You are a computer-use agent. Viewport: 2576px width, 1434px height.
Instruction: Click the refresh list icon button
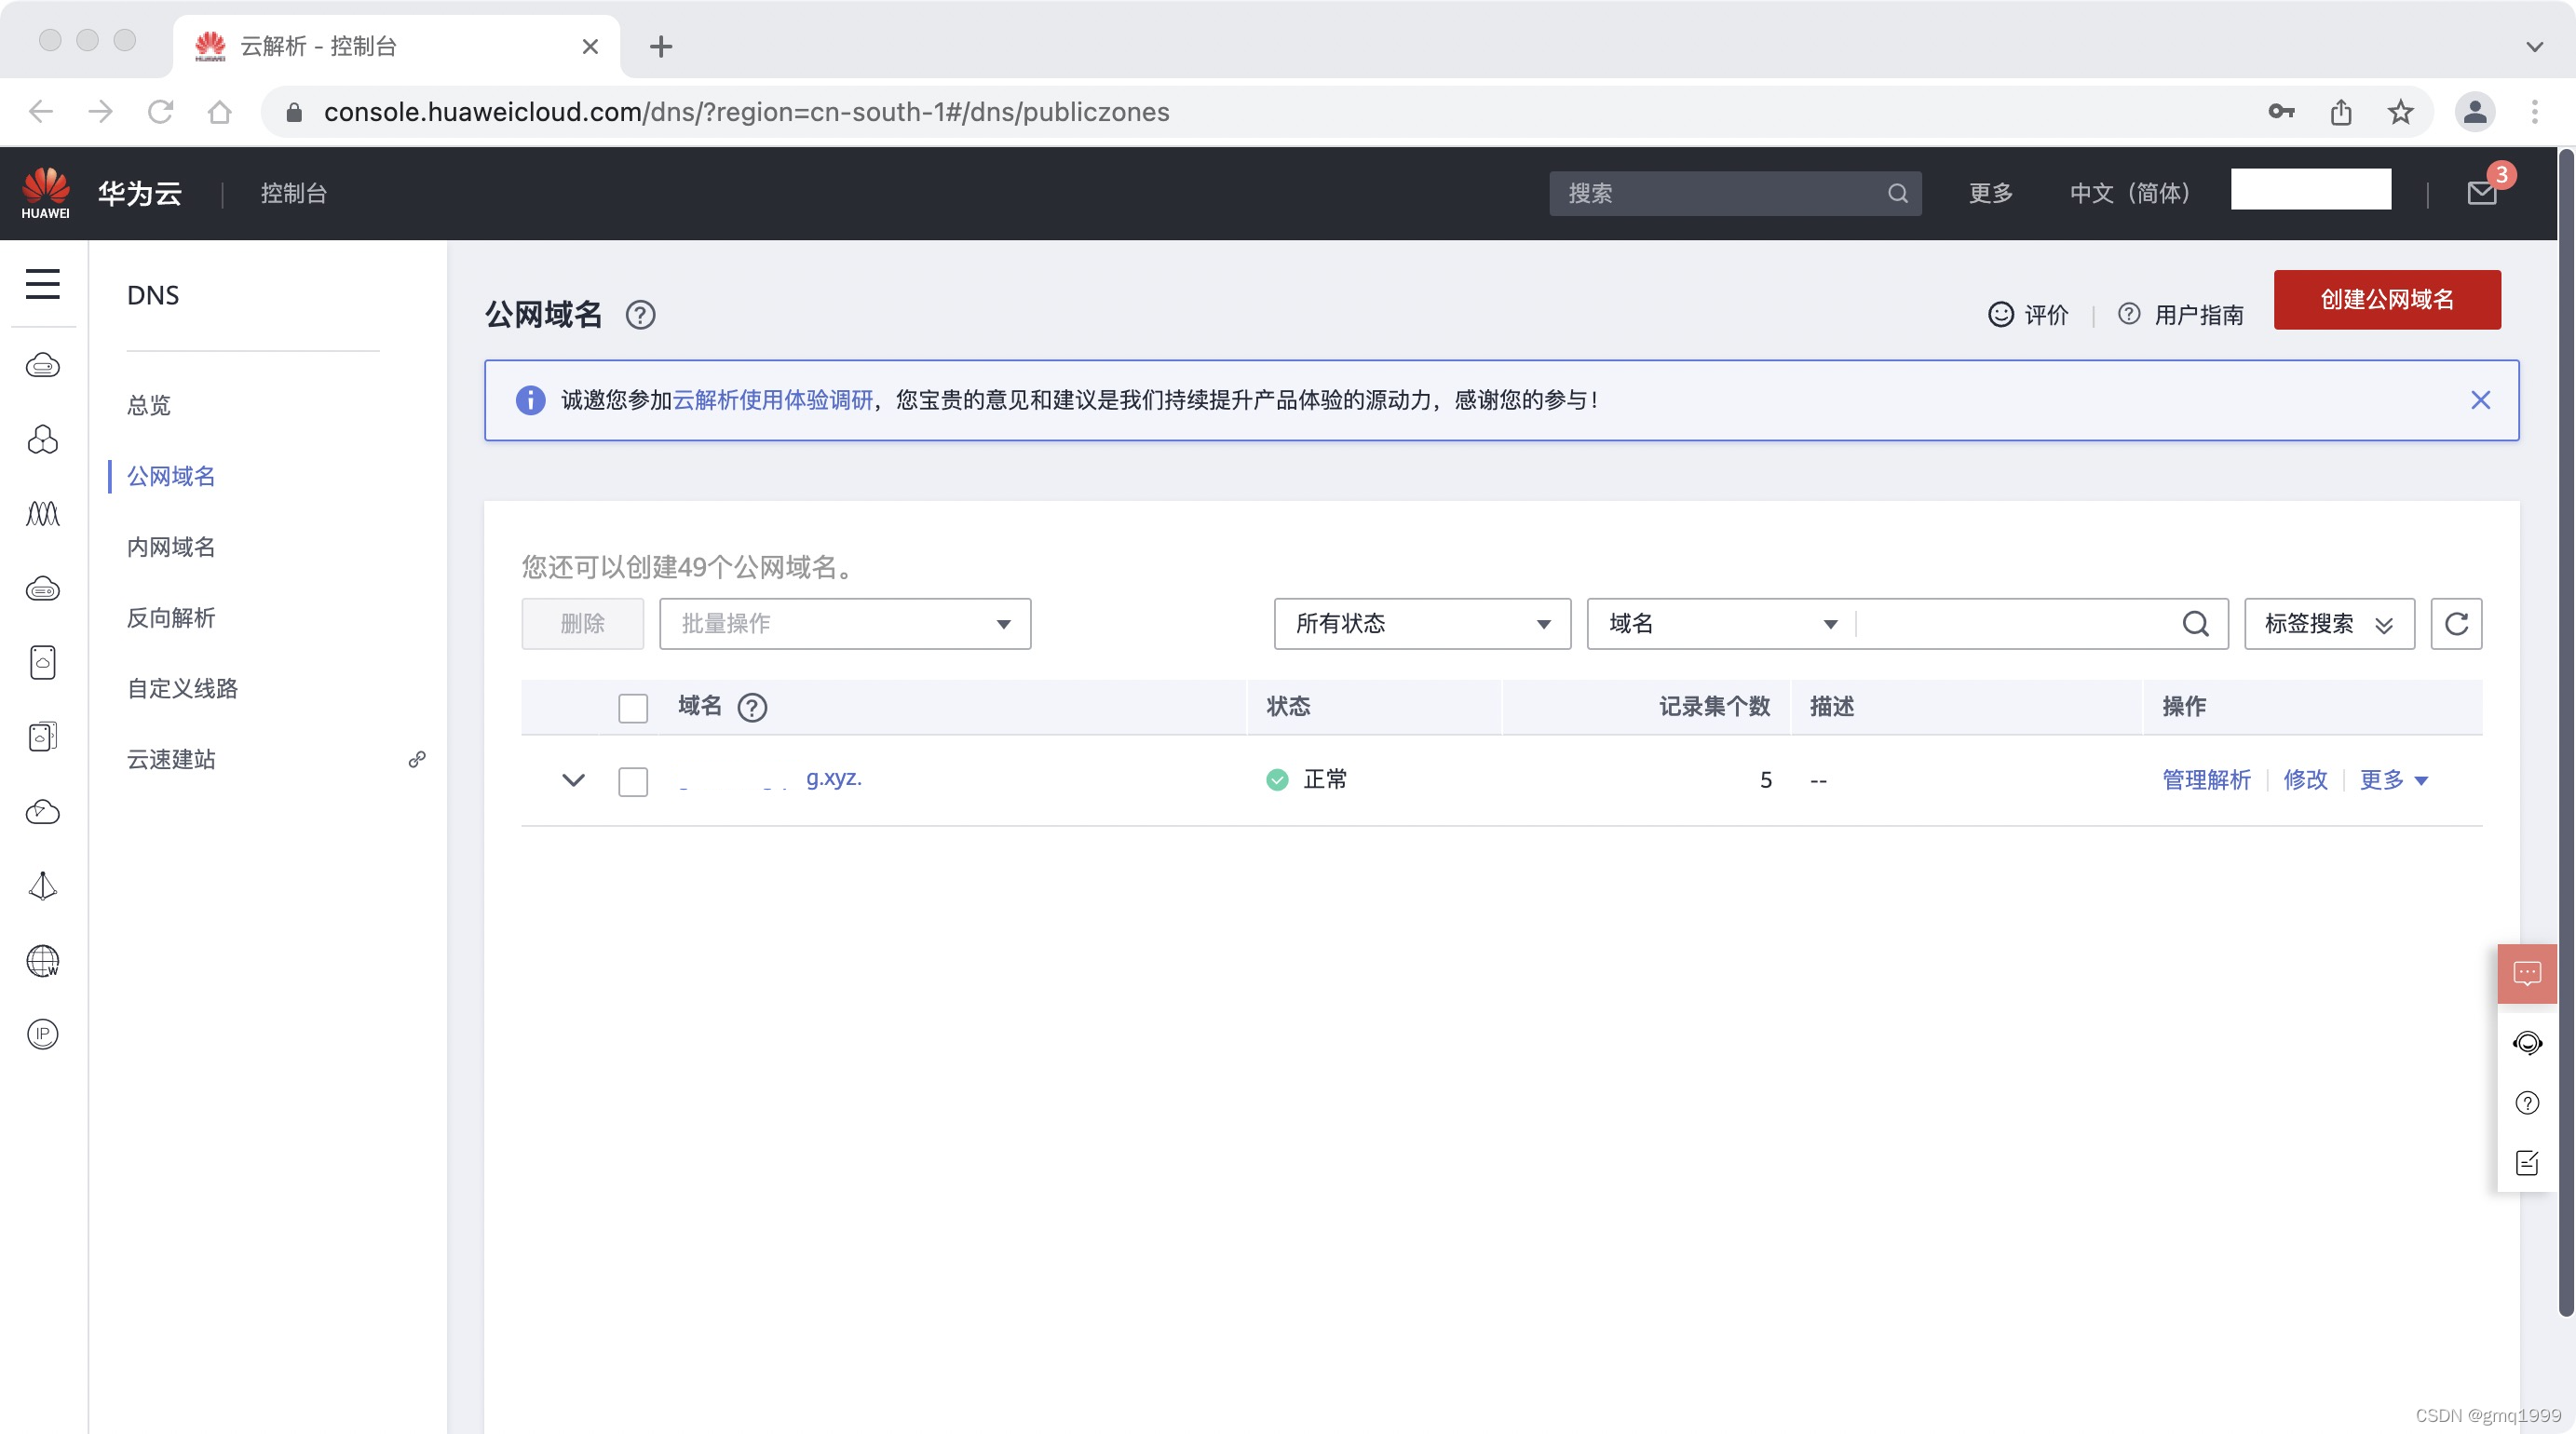[2456, 624]
